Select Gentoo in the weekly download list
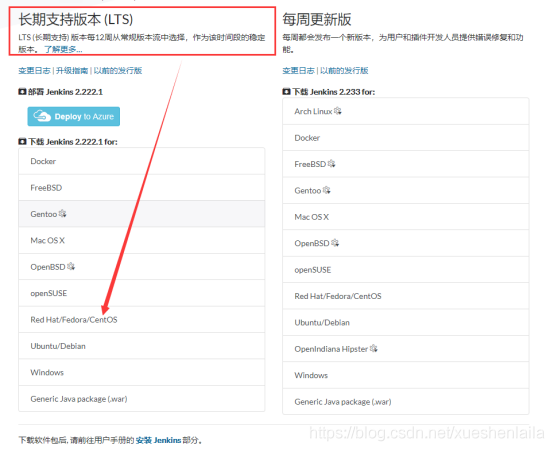 (x=406, y=191)
